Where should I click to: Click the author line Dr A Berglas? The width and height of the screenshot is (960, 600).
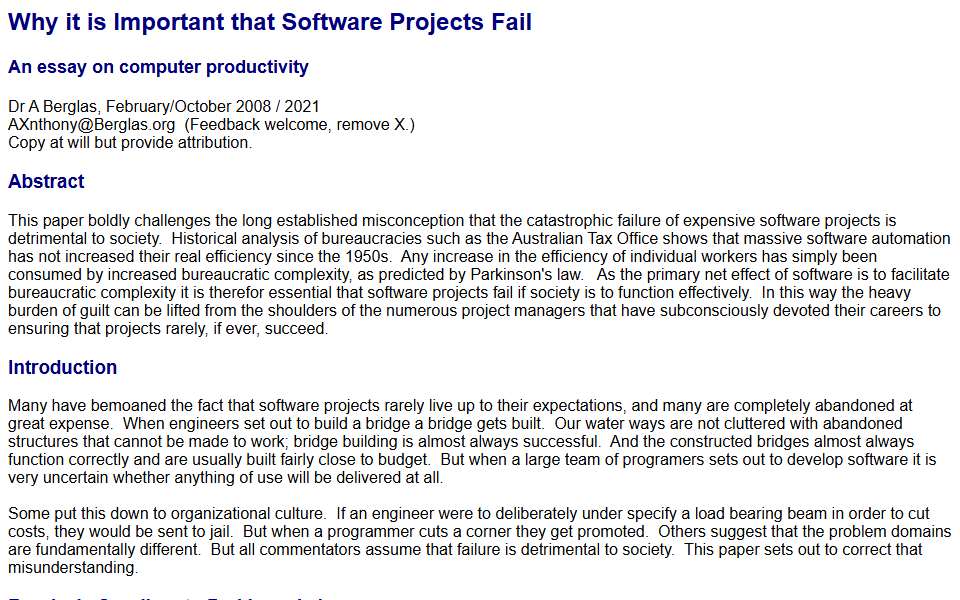(53, 107)
